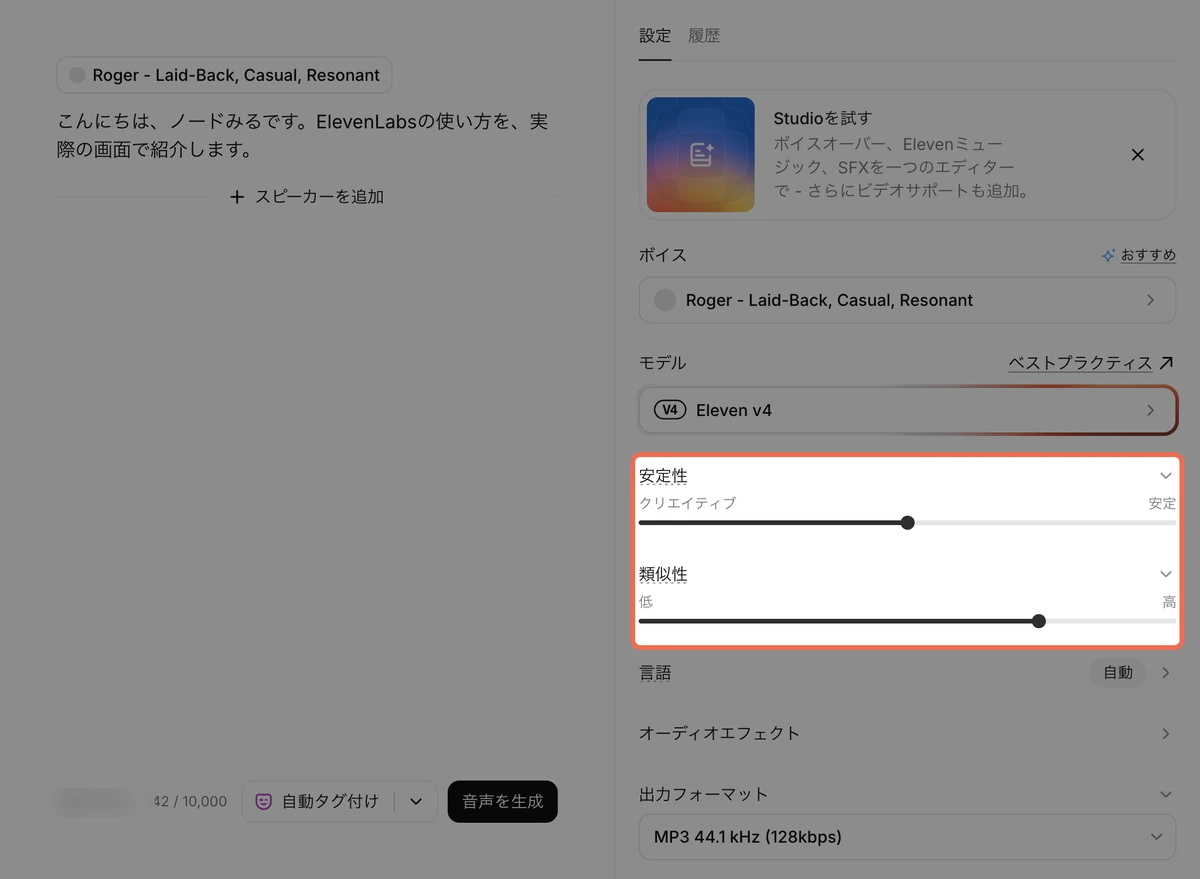Click the 42 / 10,000 character counter
Viewport: 1200px width, 879px height.
190,801
